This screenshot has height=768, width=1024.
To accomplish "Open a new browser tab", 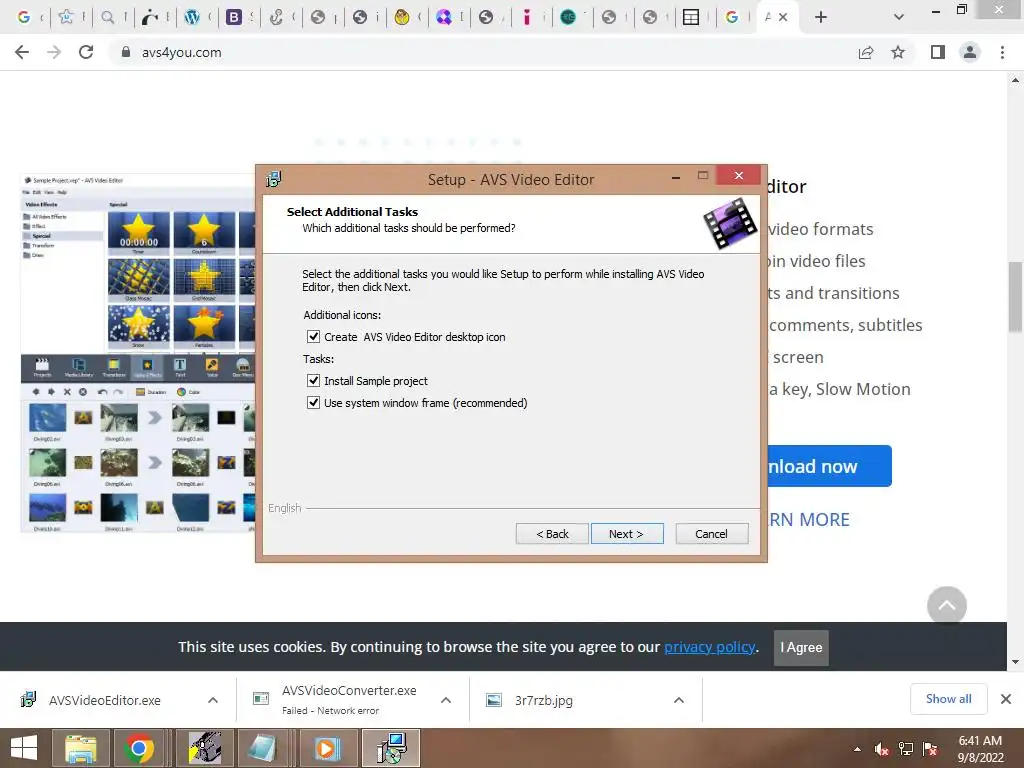I will pyautogui.click(x=821, y=17).
